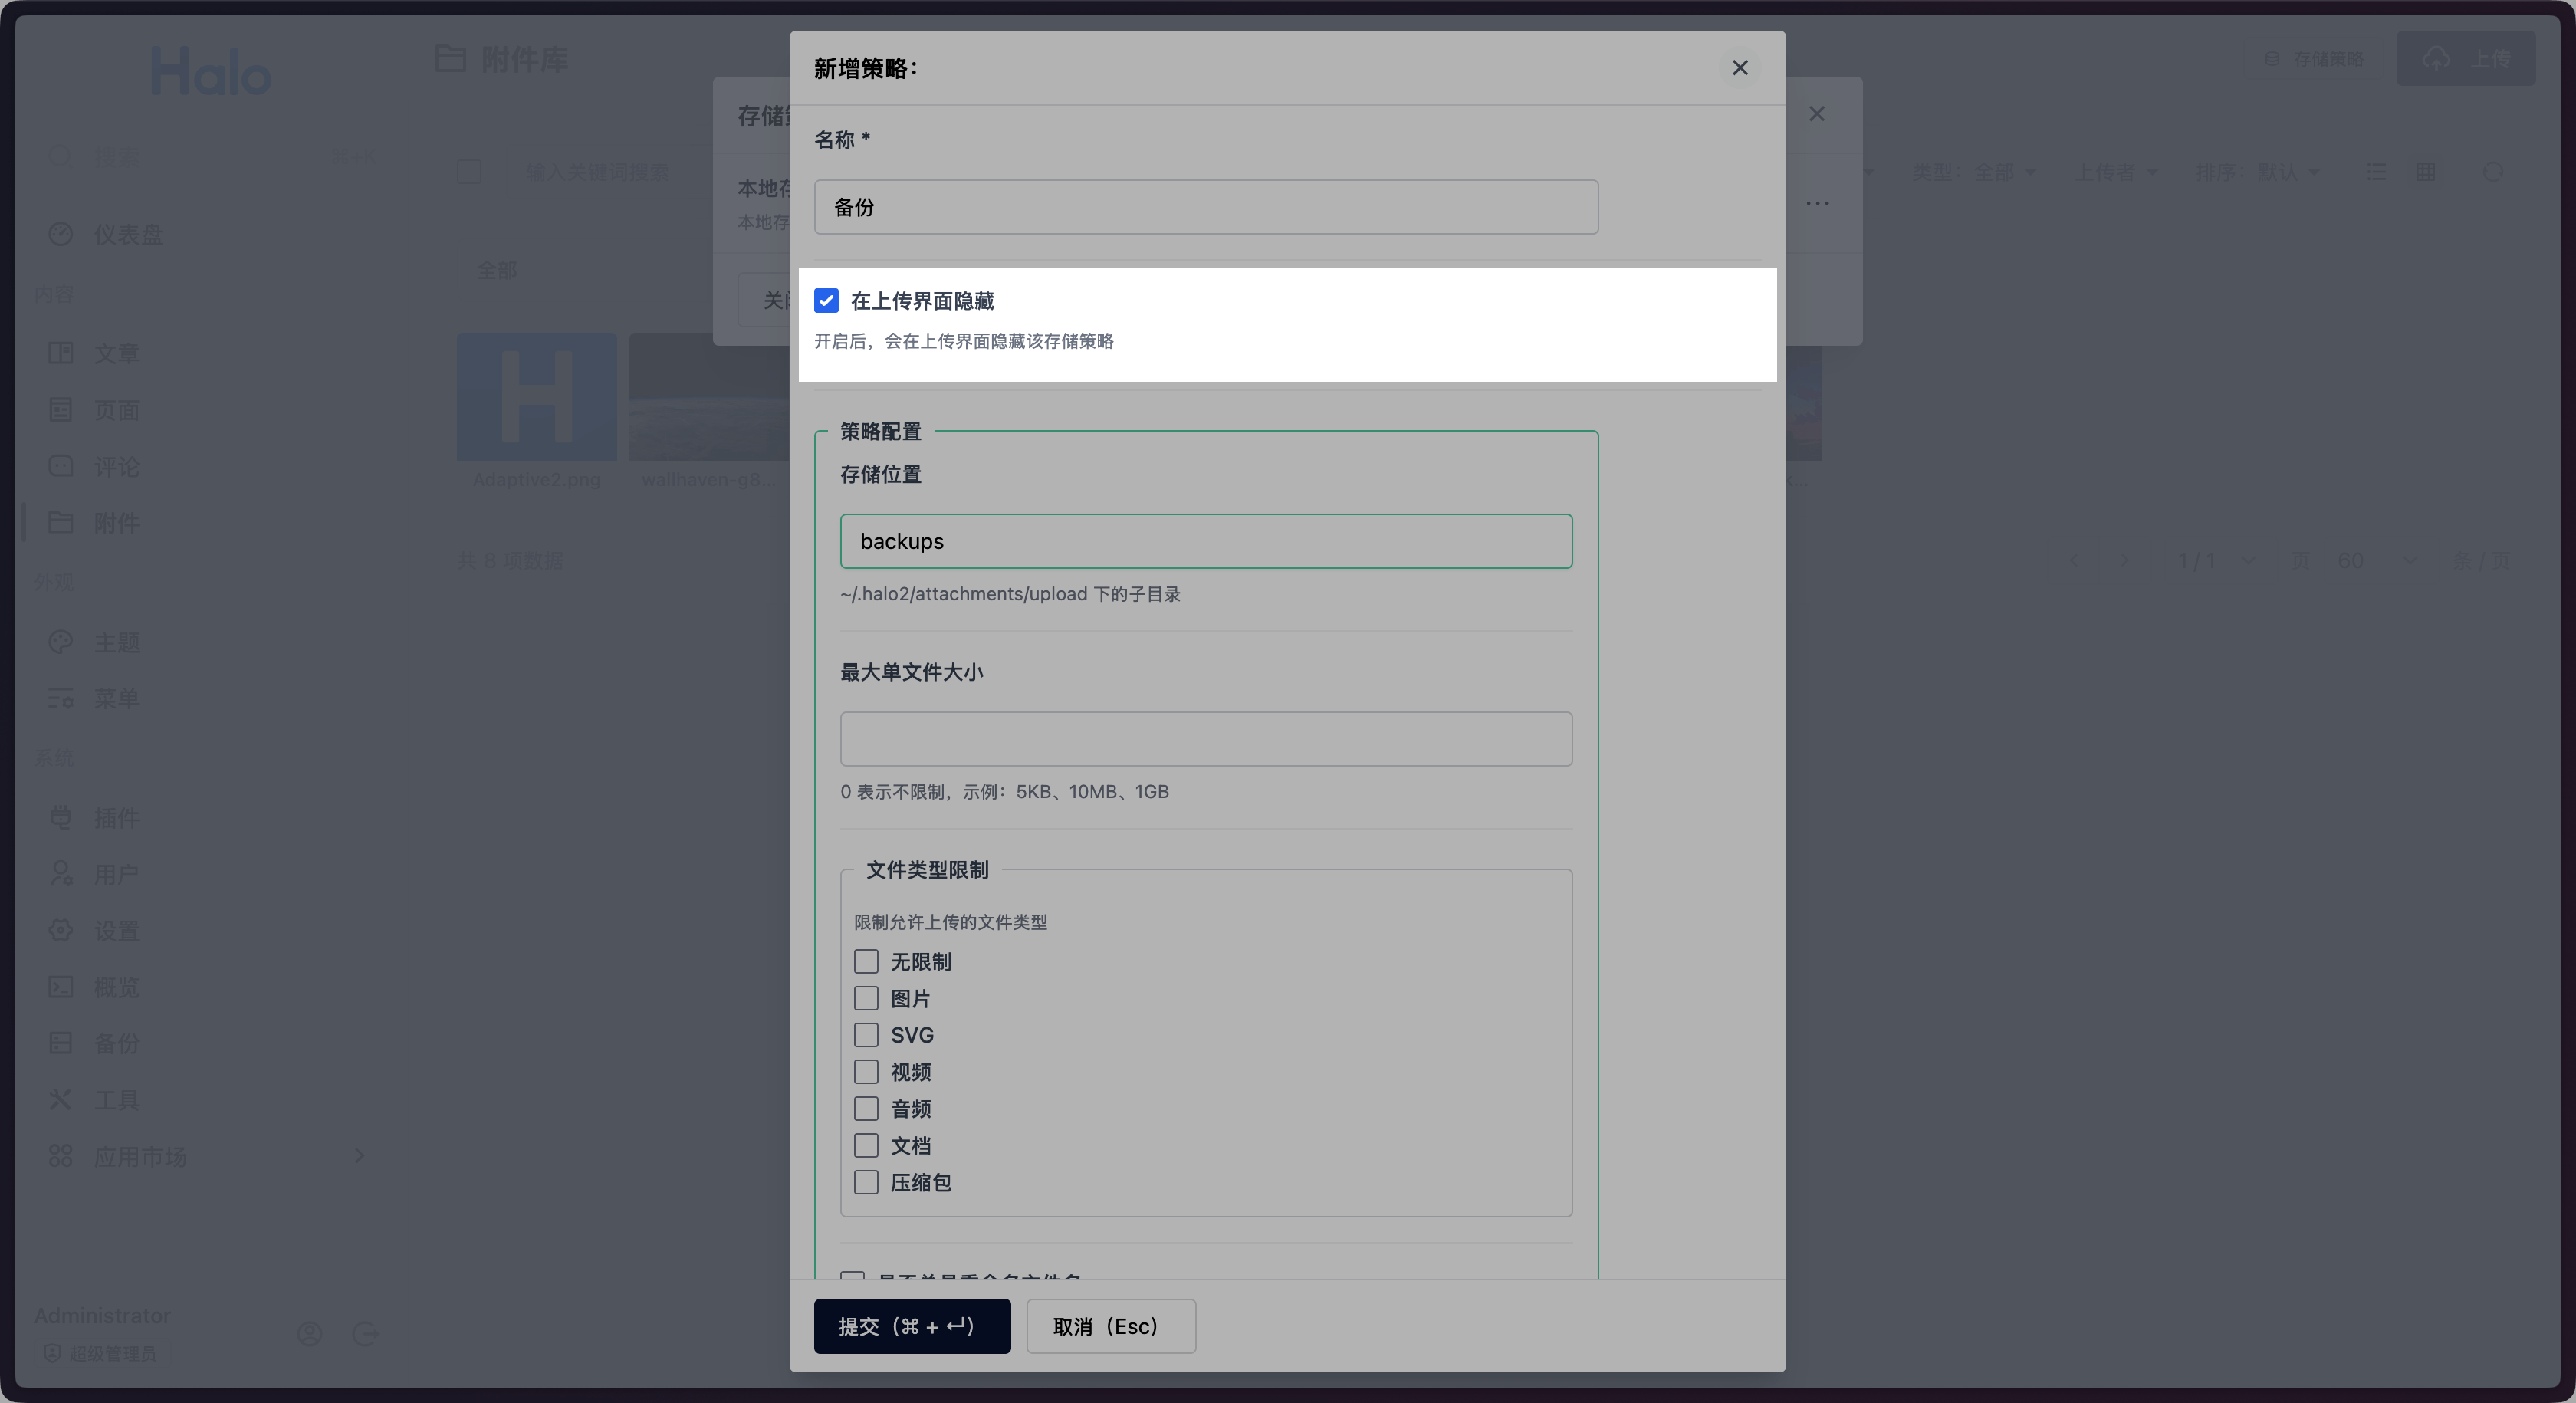2576x1403 pixels.
Task: Focus the 名称 input field containing 备份
Action: (x=1205, y=207)
